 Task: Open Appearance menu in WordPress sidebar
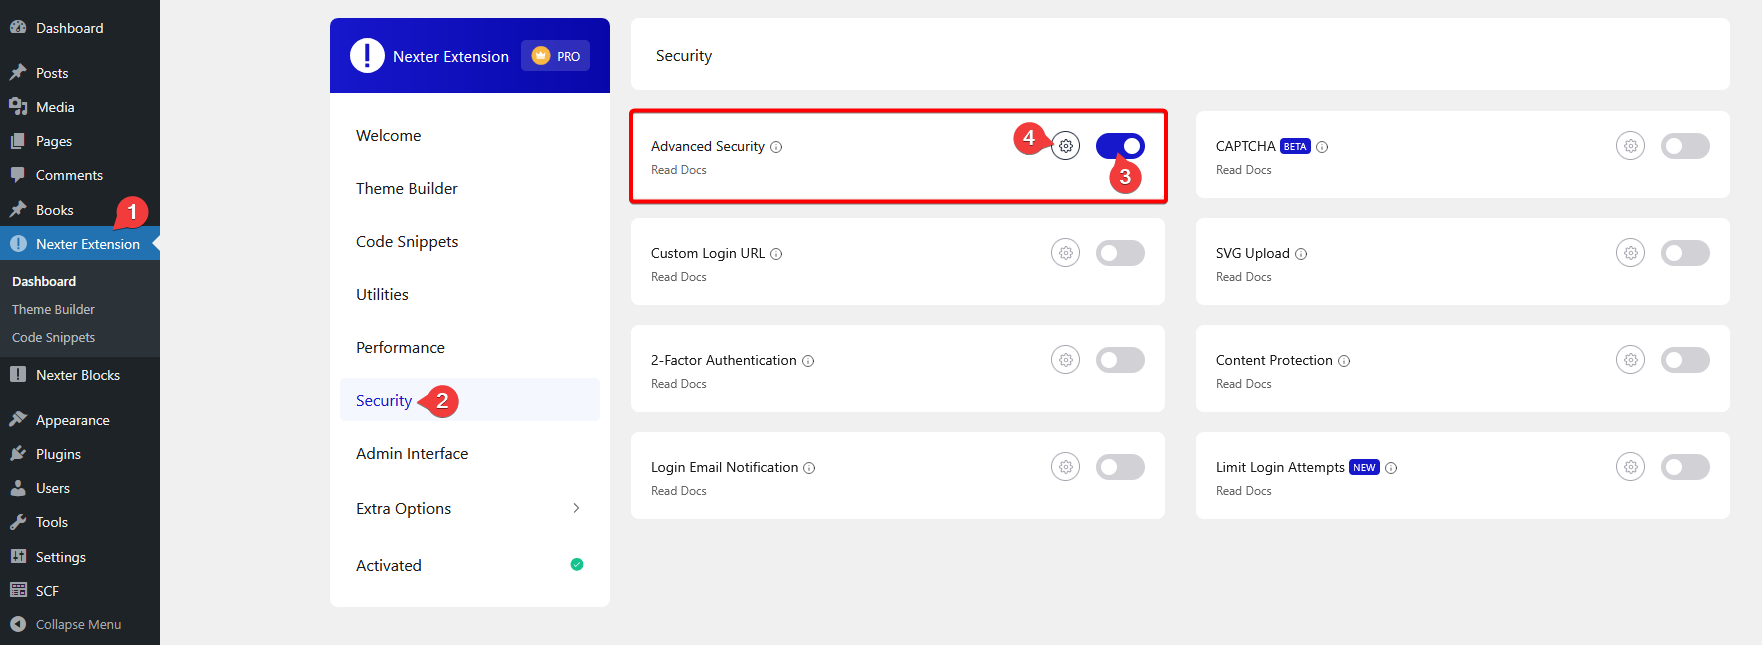point(72,420)
